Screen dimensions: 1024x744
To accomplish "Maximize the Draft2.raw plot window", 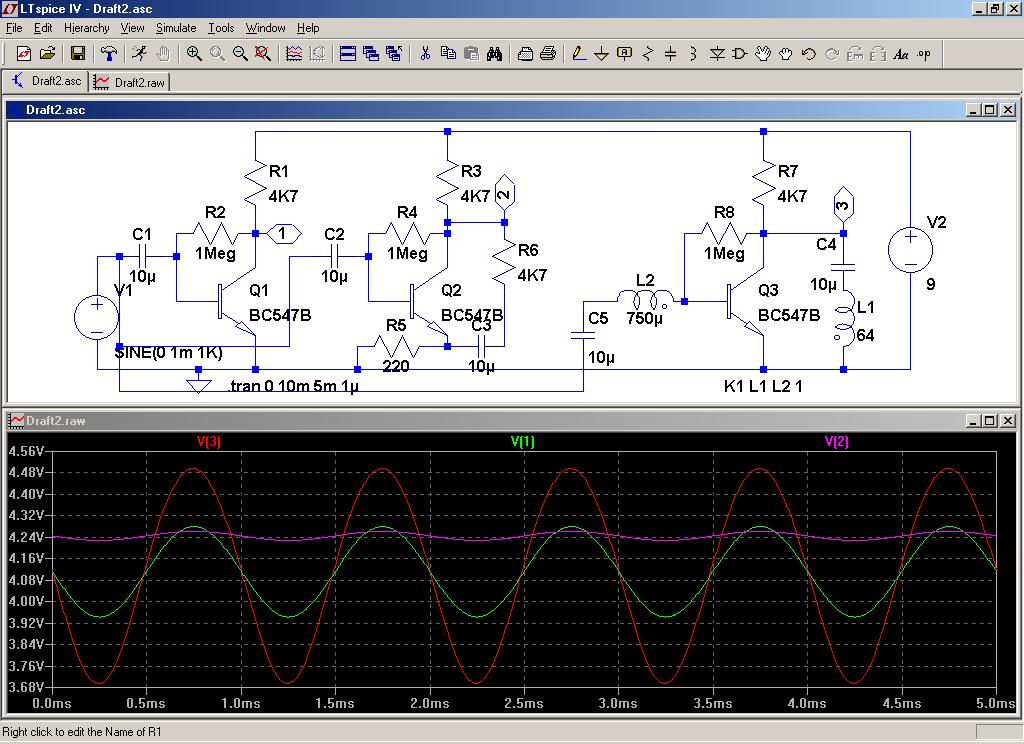I will [x=990, y=421].
